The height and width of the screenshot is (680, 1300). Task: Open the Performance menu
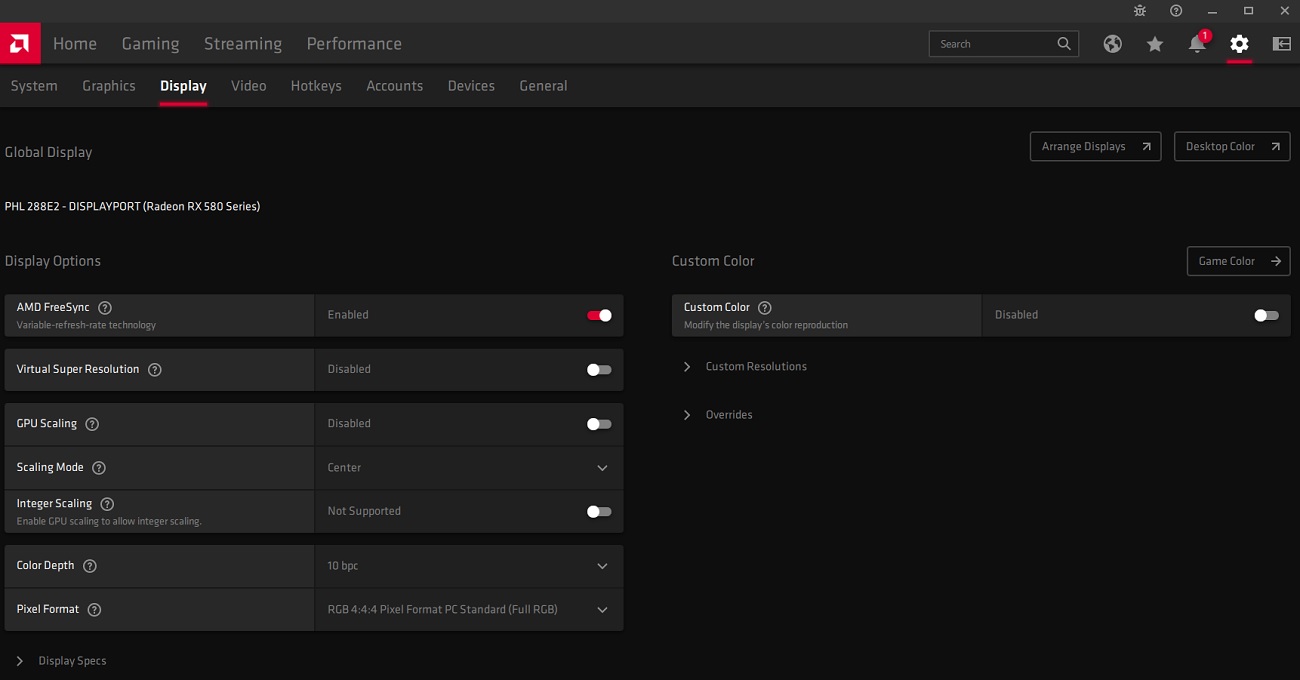coord(354,44)
